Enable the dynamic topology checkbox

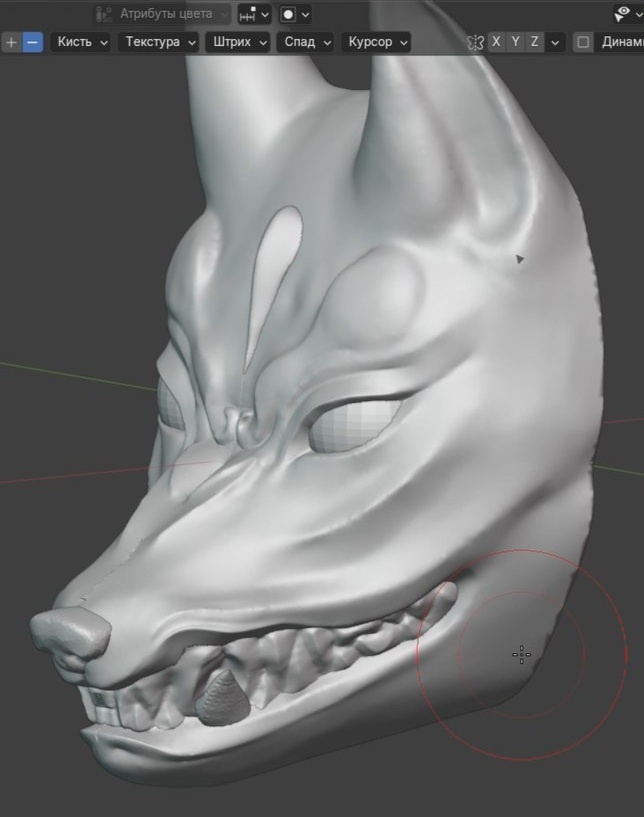click(583, 42)
